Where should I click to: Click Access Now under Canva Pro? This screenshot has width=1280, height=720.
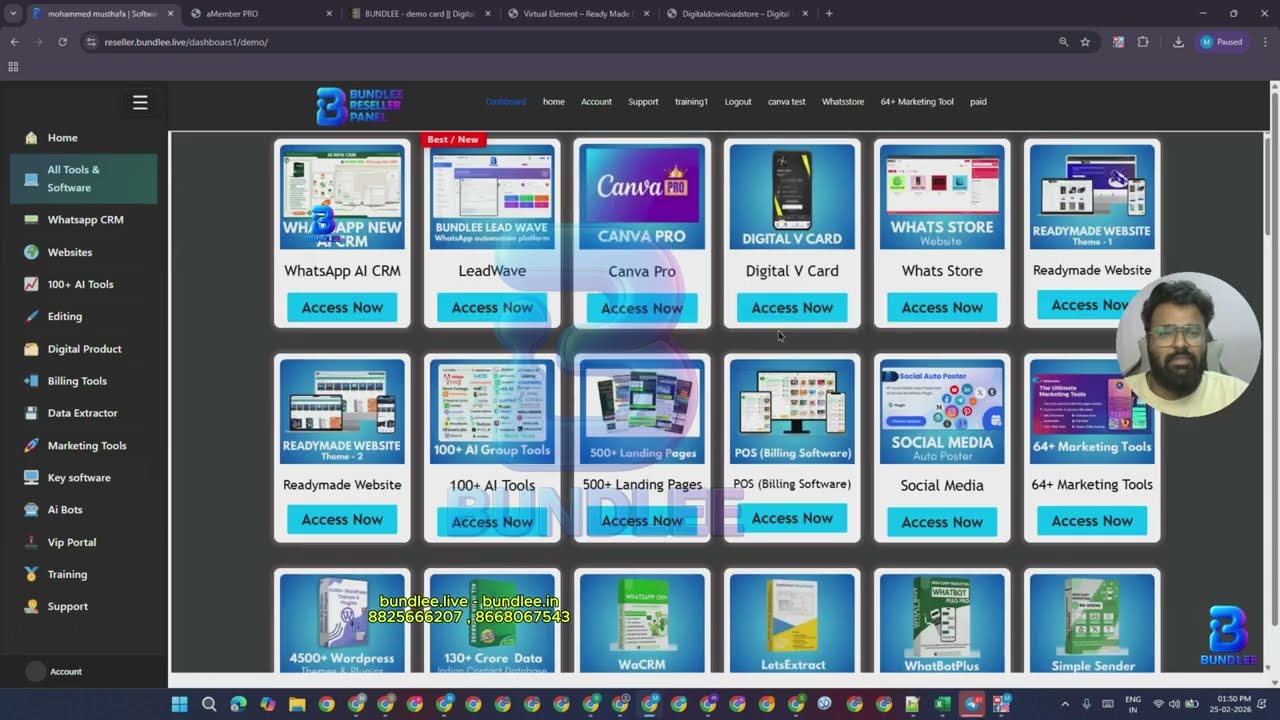[642, 308]
